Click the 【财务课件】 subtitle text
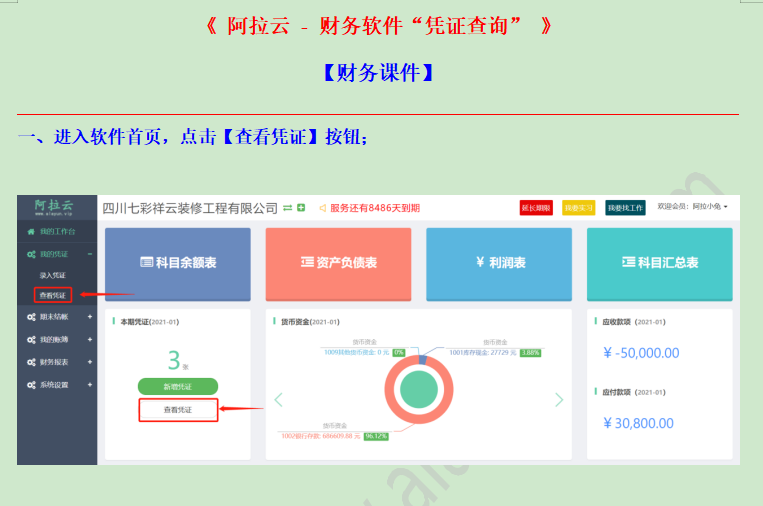This screenshot has width=763, height=506. point(379,73)
